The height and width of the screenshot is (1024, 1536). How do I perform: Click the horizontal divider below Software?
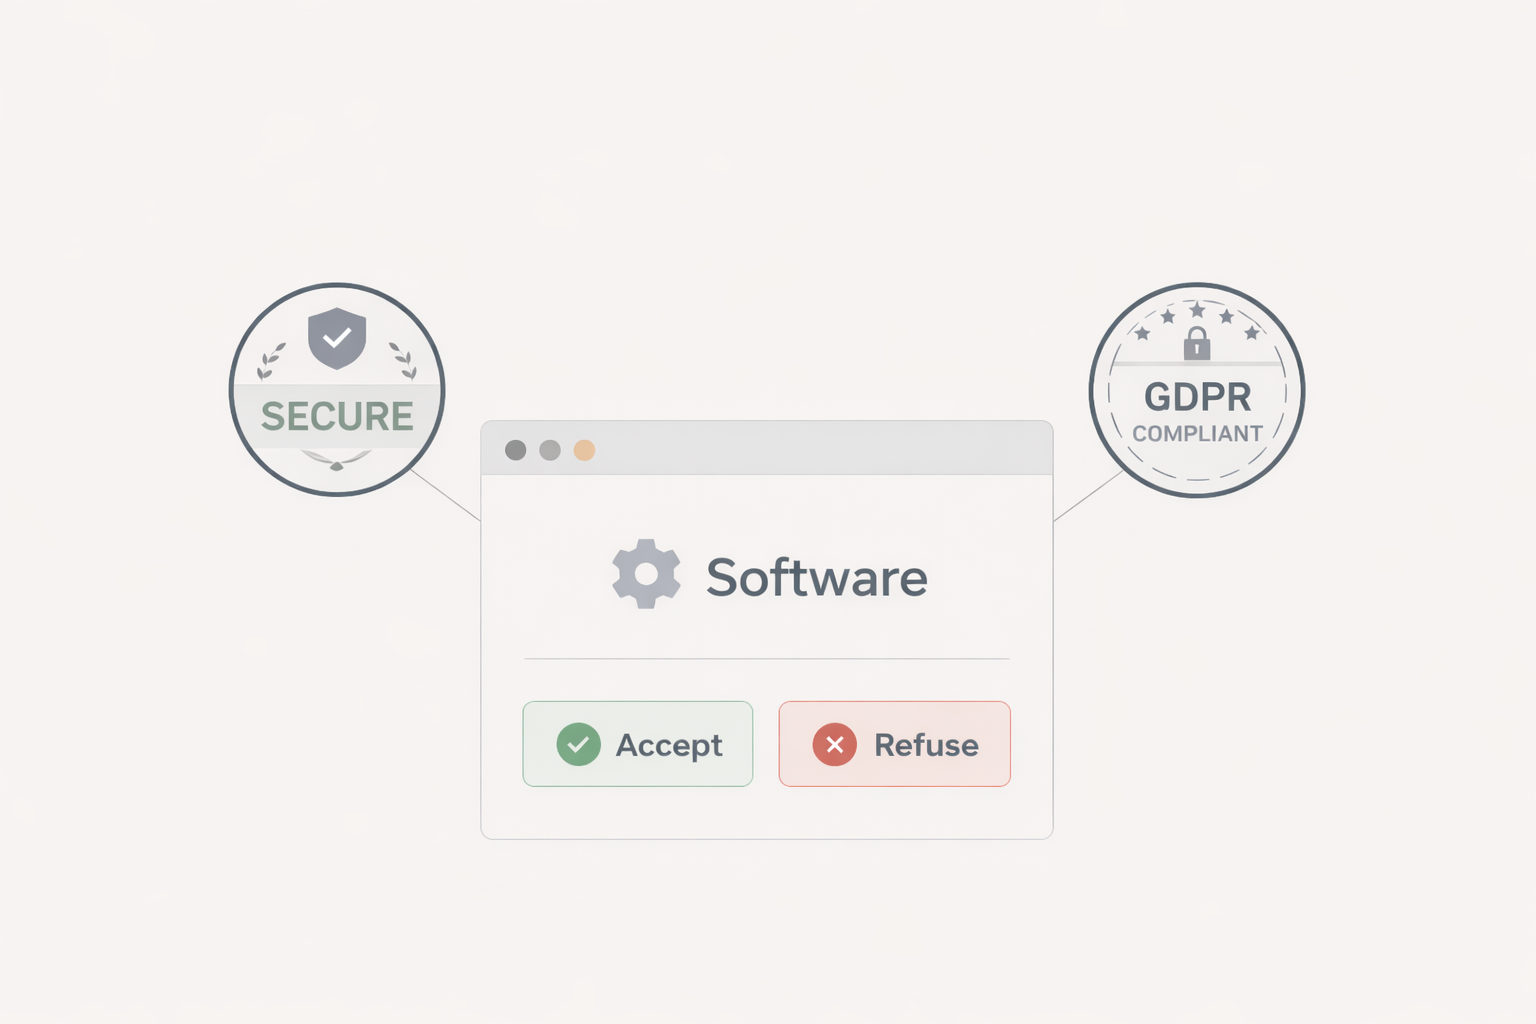[x=767, y=659]
